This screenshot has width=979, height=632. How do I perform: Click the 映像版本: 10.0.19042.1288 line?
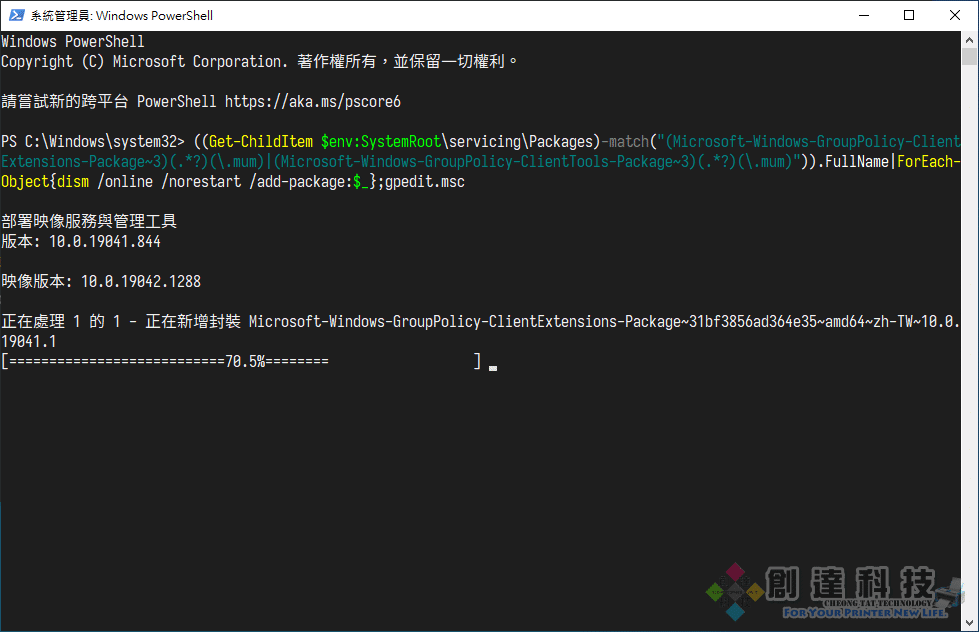101,282
